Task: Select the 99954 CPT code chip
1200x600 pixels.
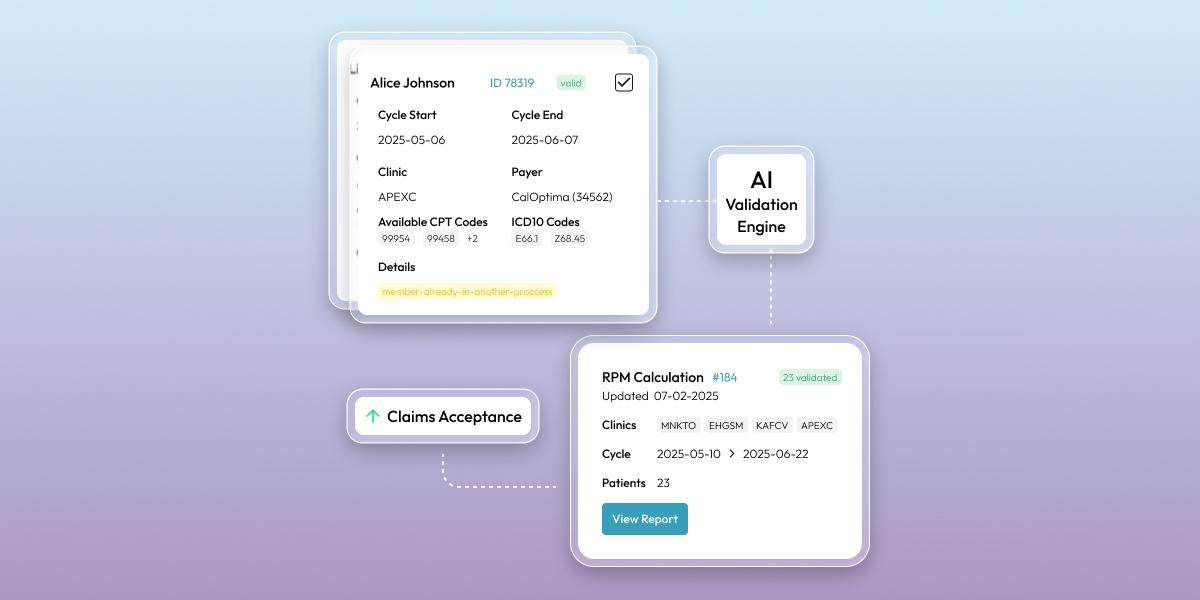Action: (395, 238)
